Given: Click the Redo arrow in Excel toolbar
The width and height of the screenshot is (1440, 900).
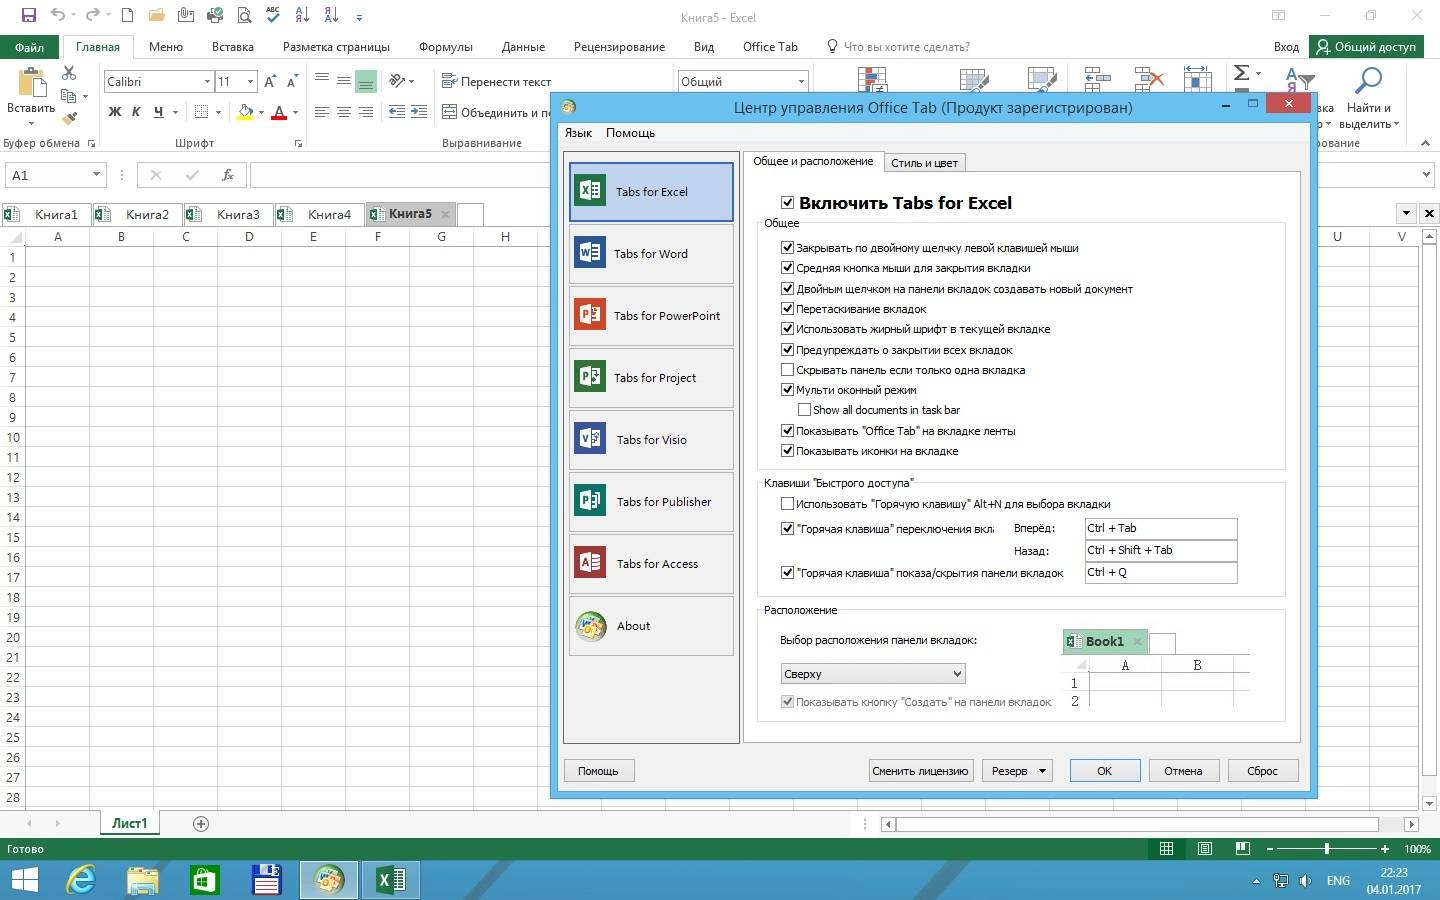Looking at the screenshot, I should tap(92, 16).
